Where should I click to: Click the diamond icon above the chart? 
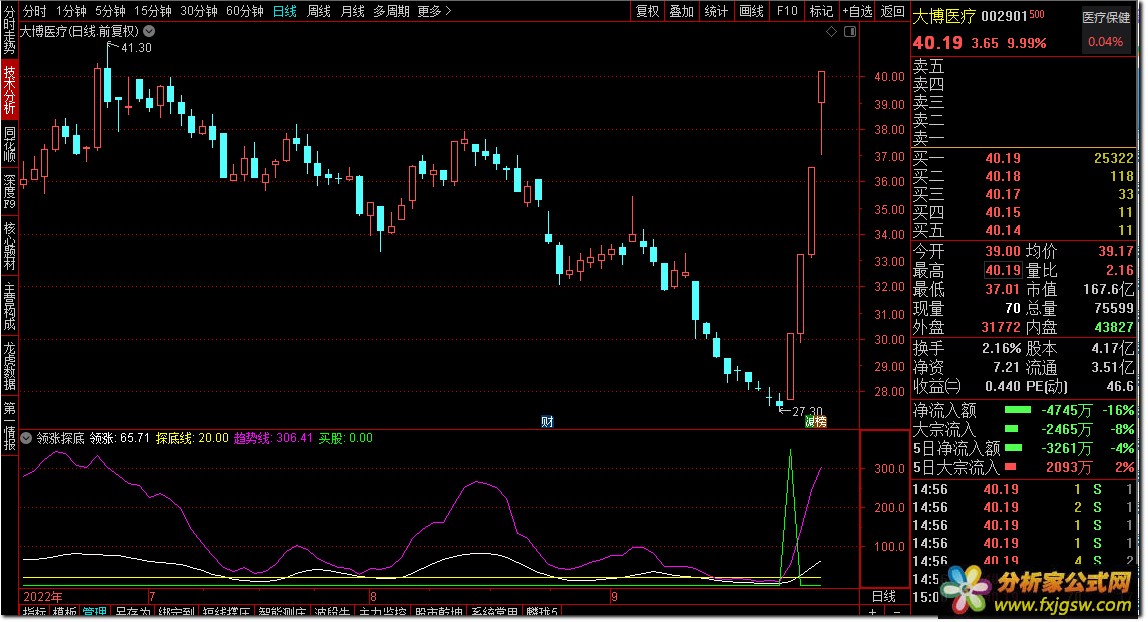click(831, 31)
